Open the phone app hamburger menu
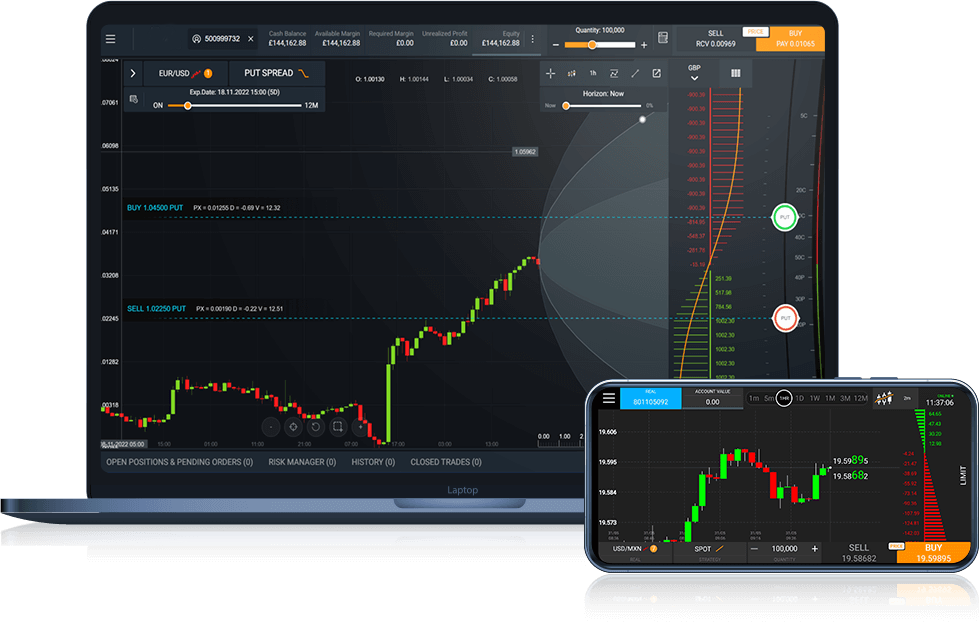Image resolution: width=979 pixels, height=627 pixels. click(609, 398)
